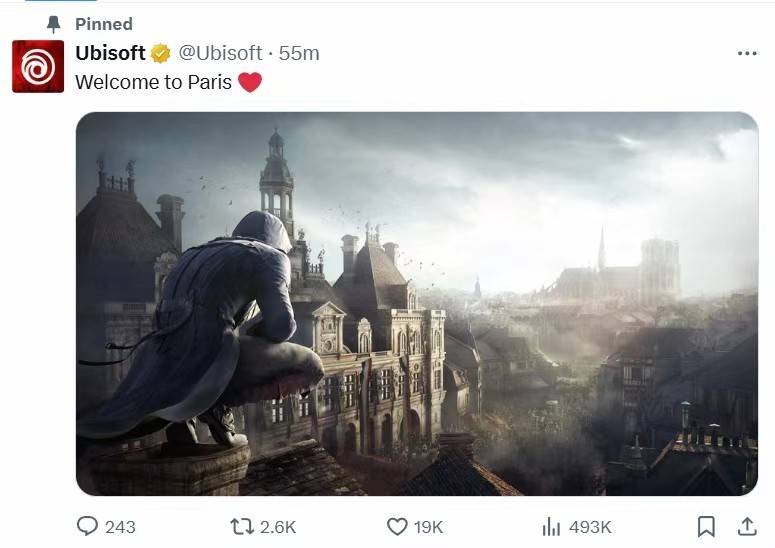The width and height of the screenshot is (775, 548).
Task: Click the pushpin icon above the tweet
Action: point(54,23)
